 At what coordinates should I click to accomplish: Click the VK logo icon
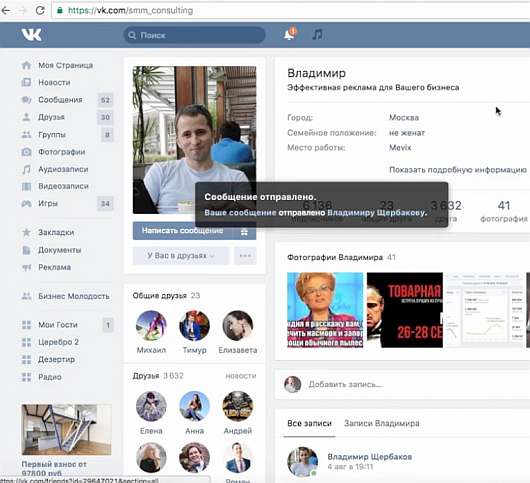point(31,34)
